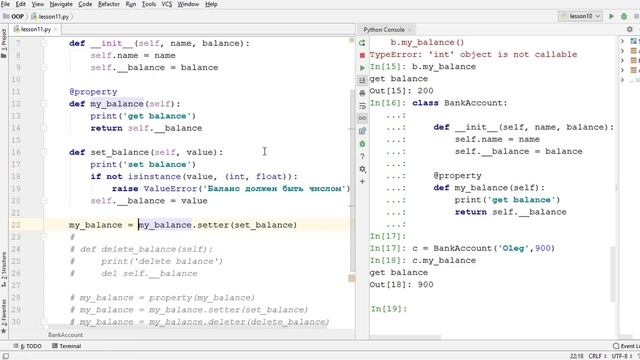Open the Refactor menu
Viewport: 640px width, 360px height.
(x=109, y=4)
